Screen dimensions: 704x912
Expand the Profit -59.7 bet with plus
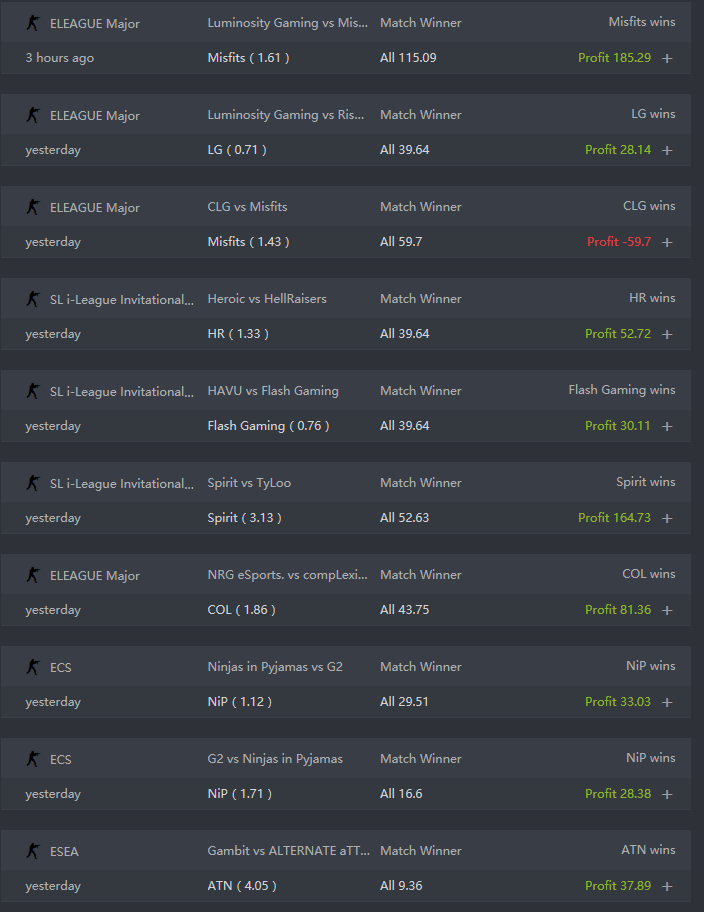click(x=667, y=242)
